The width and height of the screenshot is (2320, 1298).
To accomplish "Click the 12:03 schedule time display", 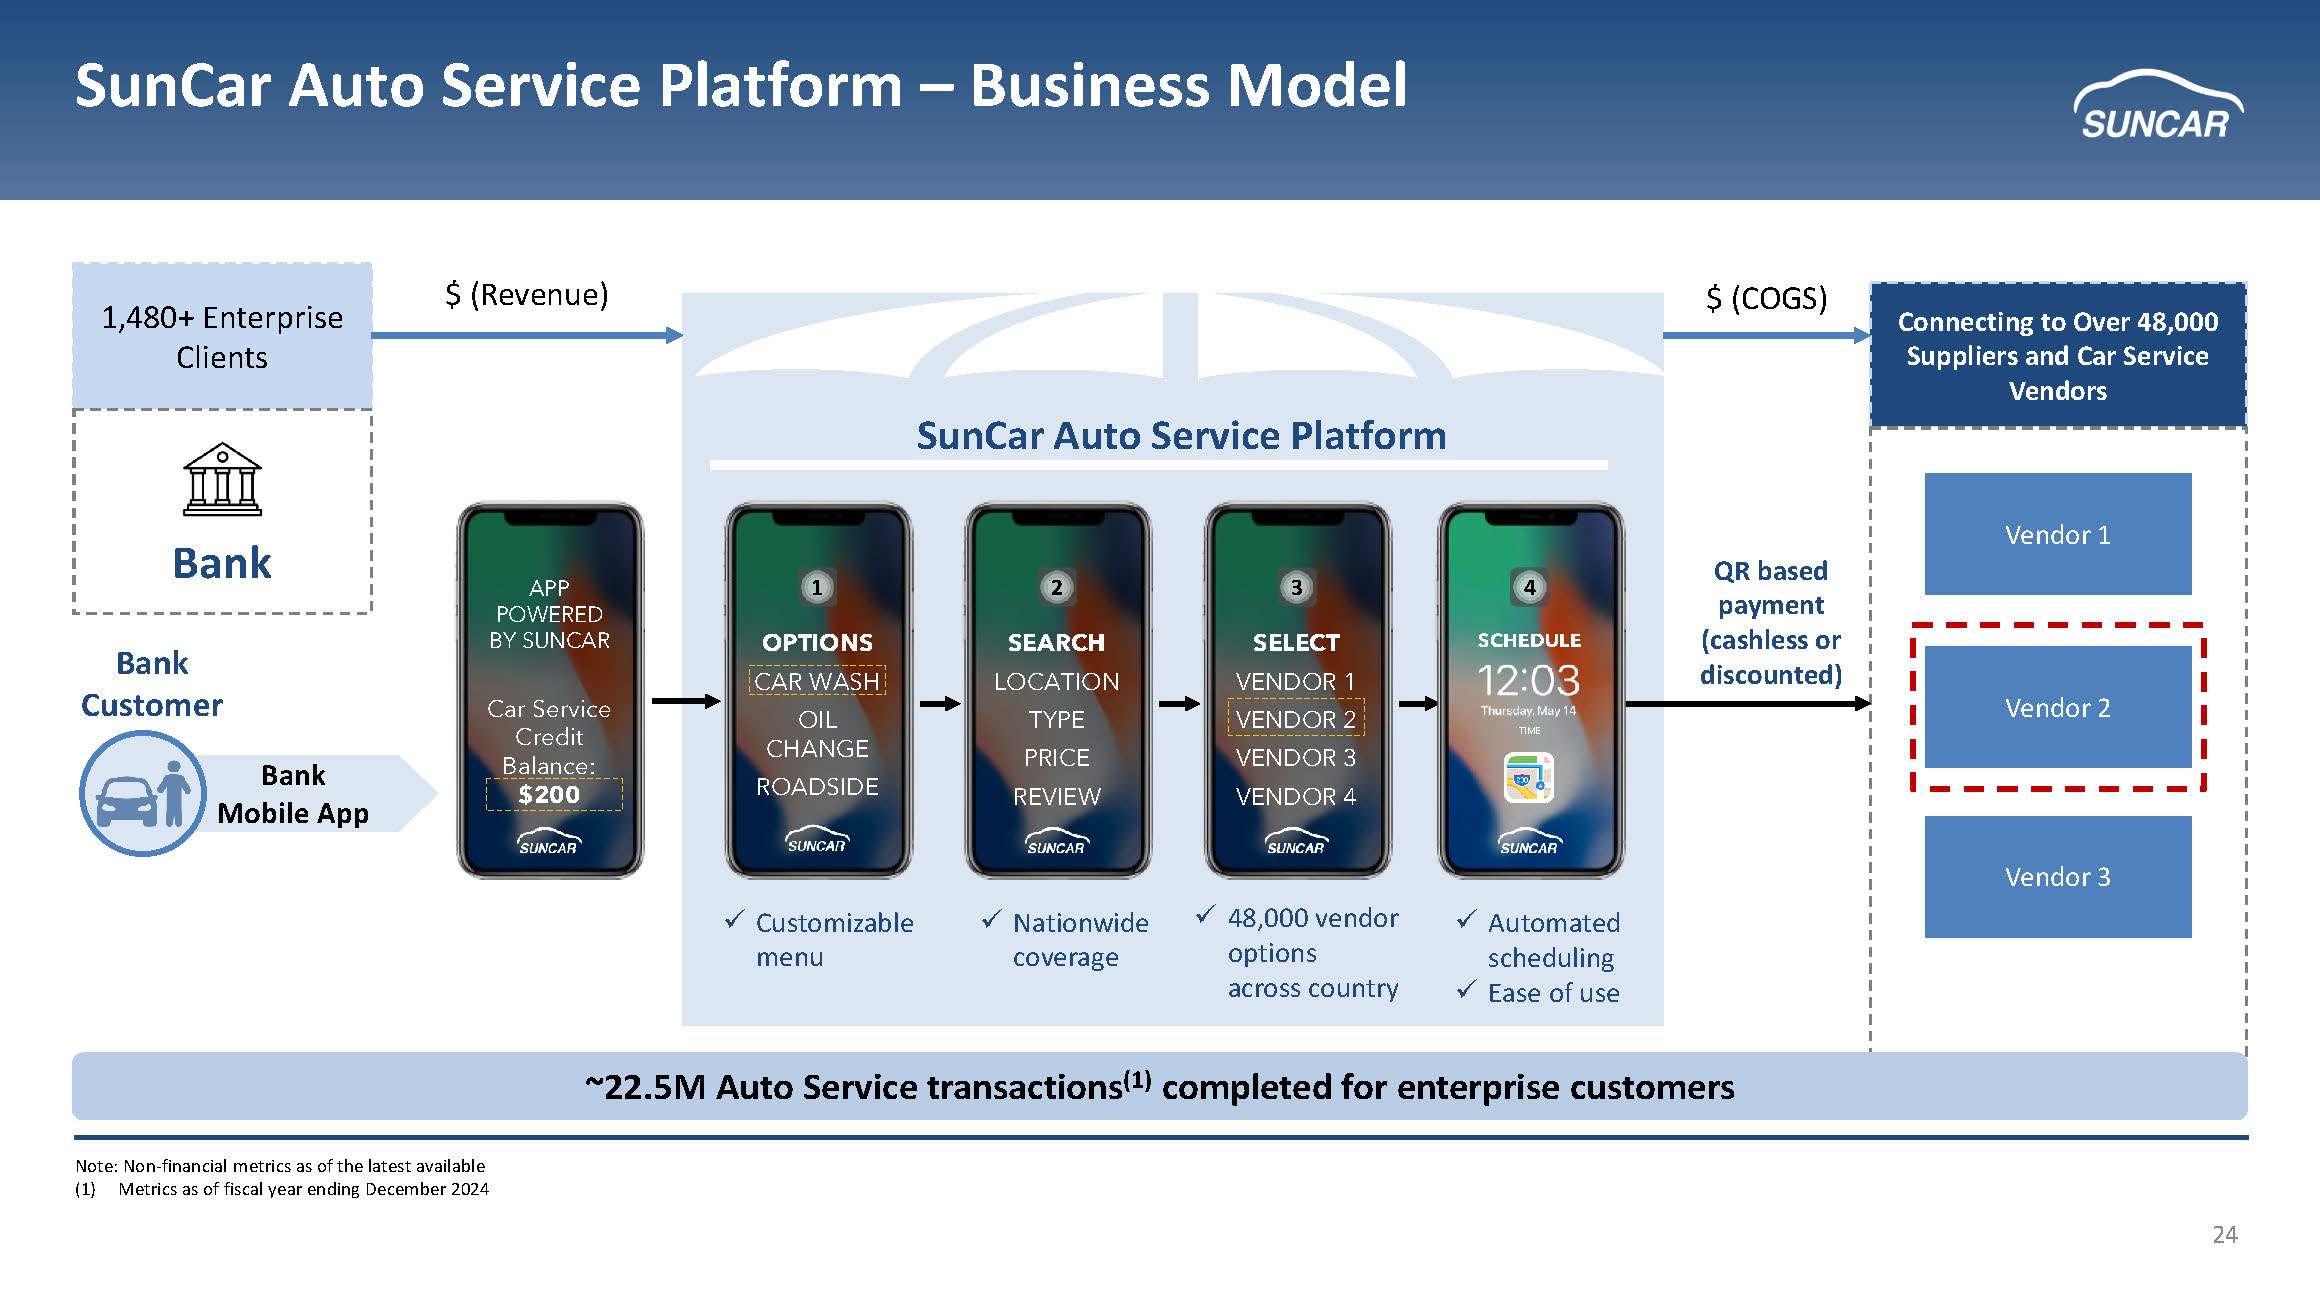I will pyautogui.click(x=1528, y=681).
